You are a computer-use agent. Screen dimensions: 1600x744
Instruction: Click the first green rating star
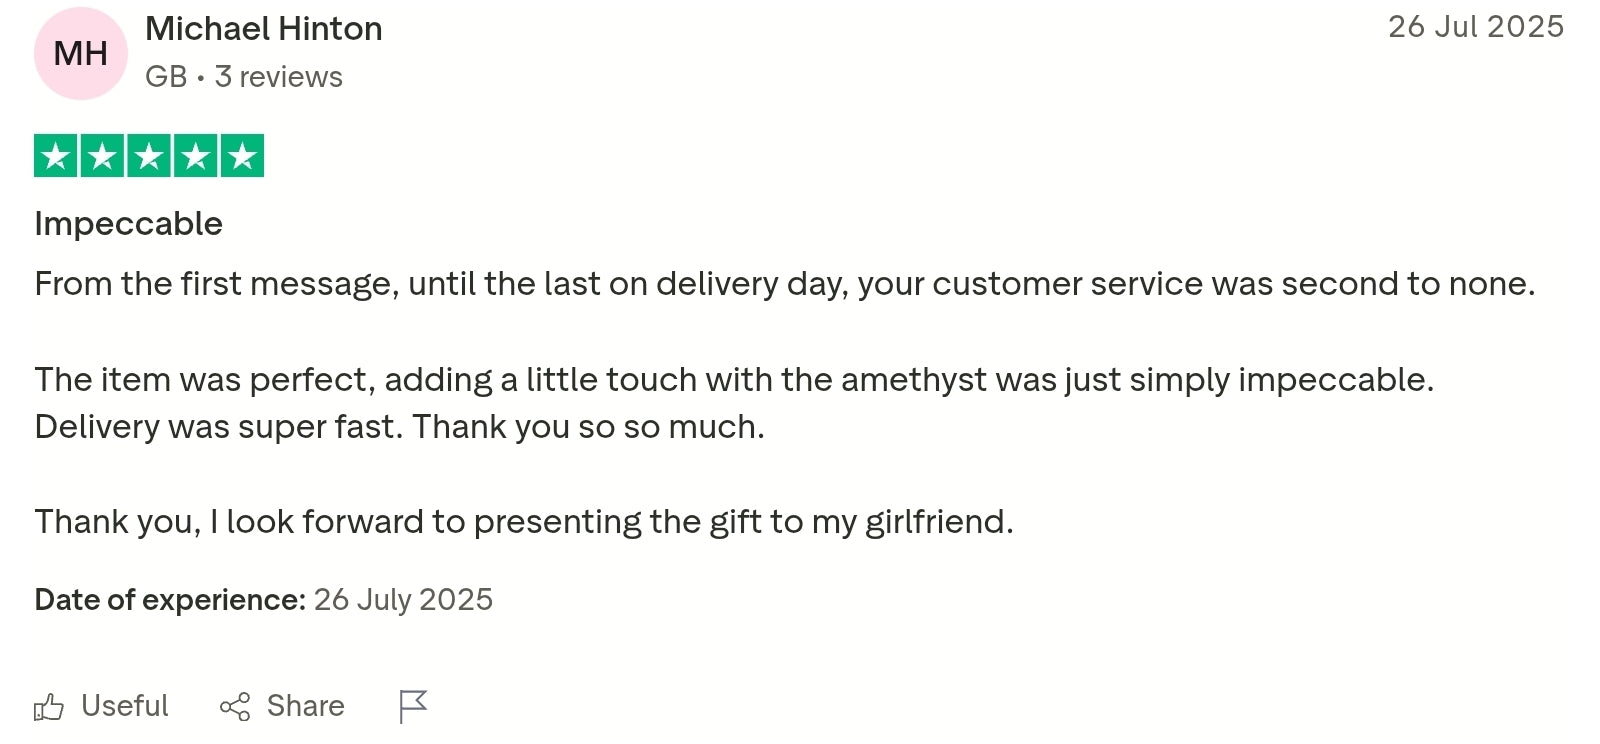[x=56, y=156]
